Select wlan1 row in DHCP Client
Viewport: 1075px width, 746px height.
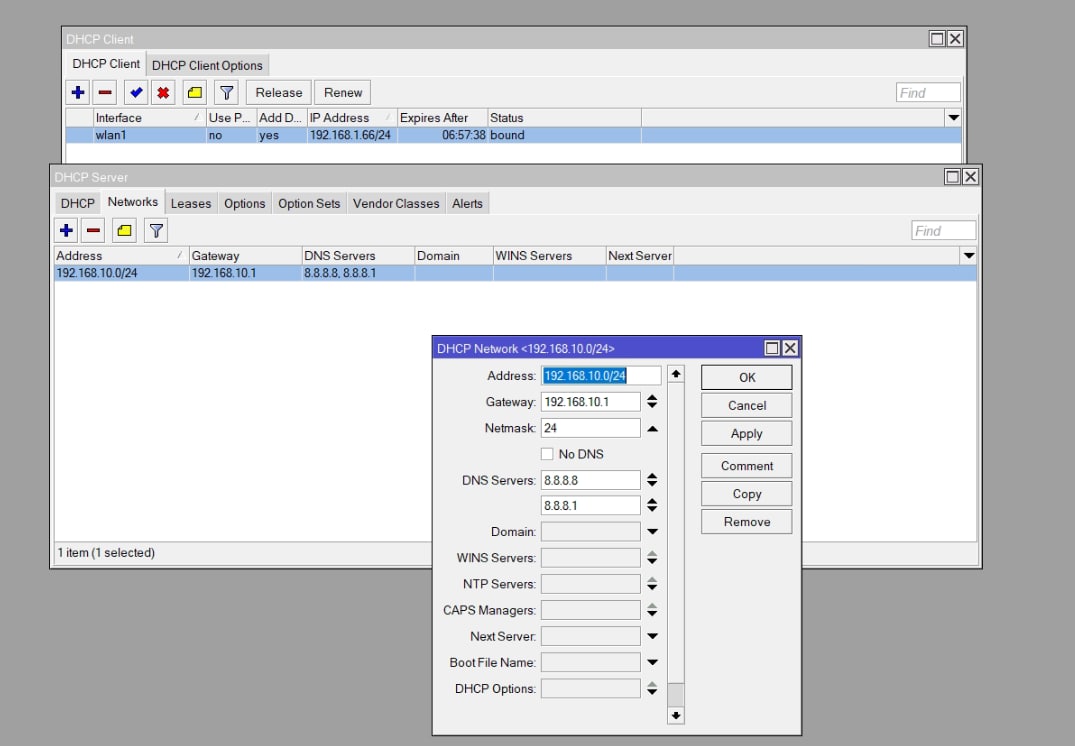pyautogui.click(x=514, y=135)
